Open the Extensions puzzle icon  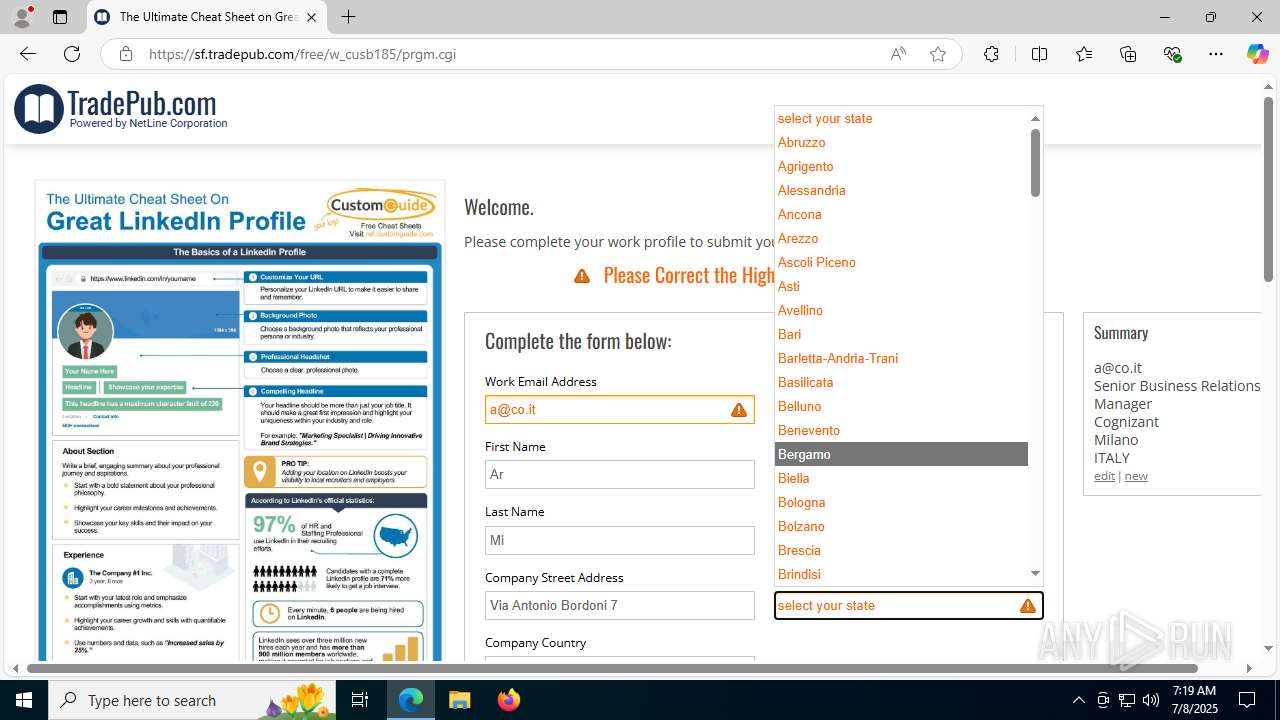(x=991, y=54)
